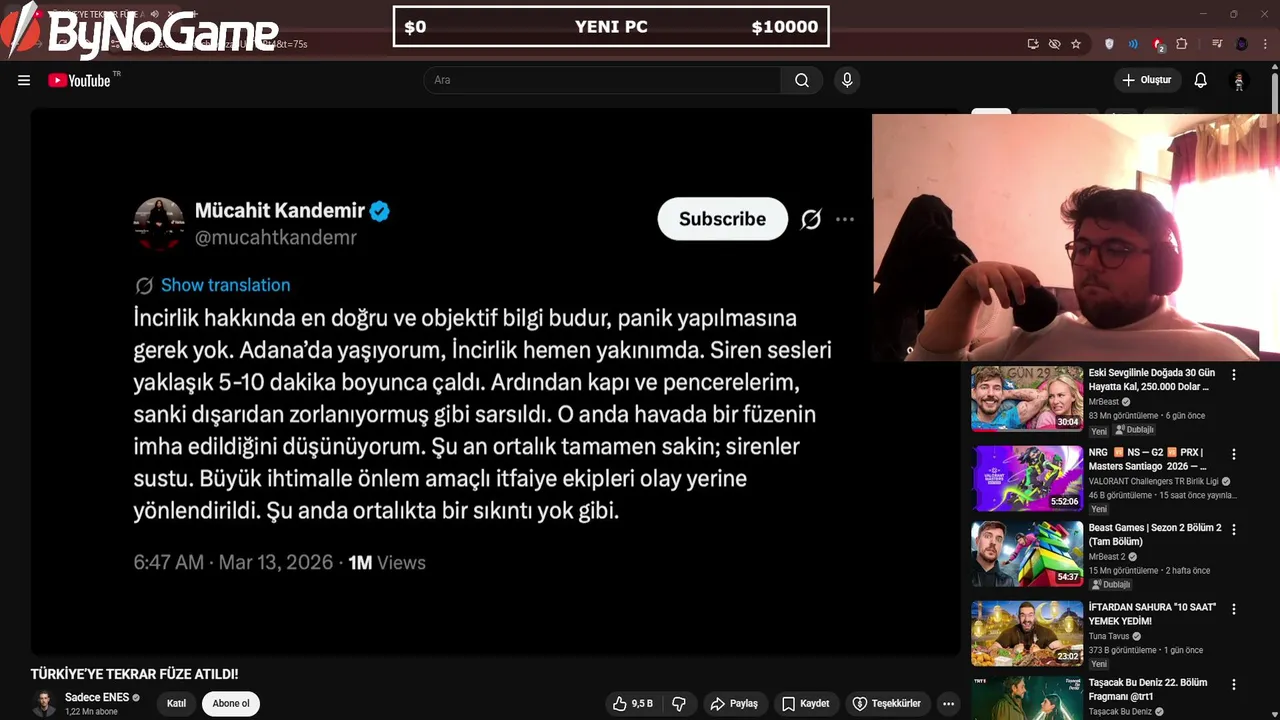Screen dimensions: 1280x720
Task: Open Sadece ENES channel name link
Action: coord(97,697)
